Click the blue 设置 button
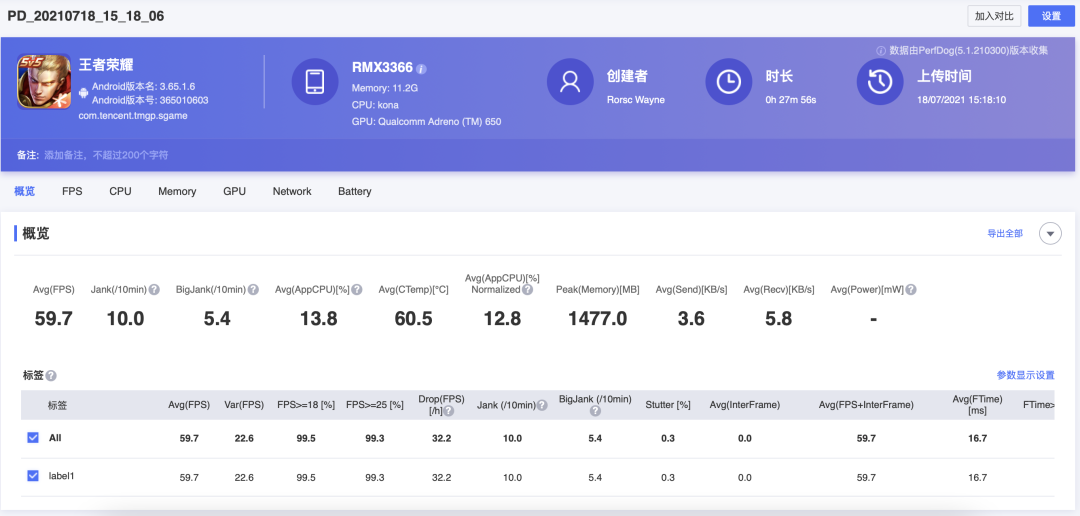Screen dimensions: 1080x516 1051,16
